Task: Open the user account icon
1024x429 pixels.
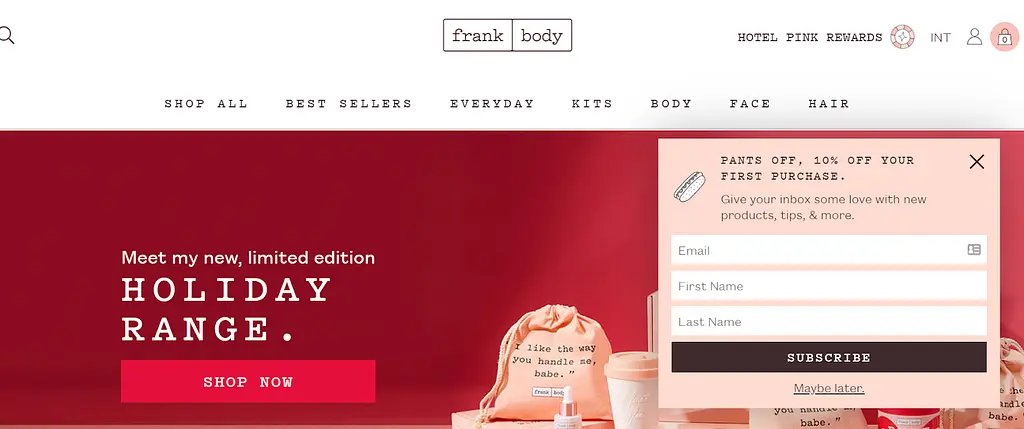Action: [974, 37]
